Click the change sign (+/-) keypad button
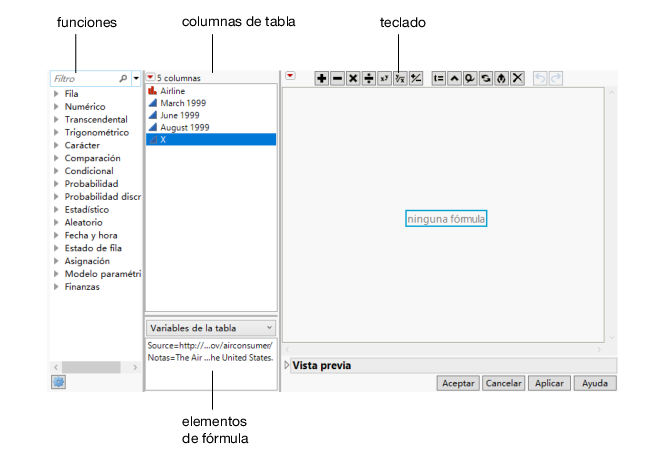This screenshot has height=457, width=648. (415, 78)
